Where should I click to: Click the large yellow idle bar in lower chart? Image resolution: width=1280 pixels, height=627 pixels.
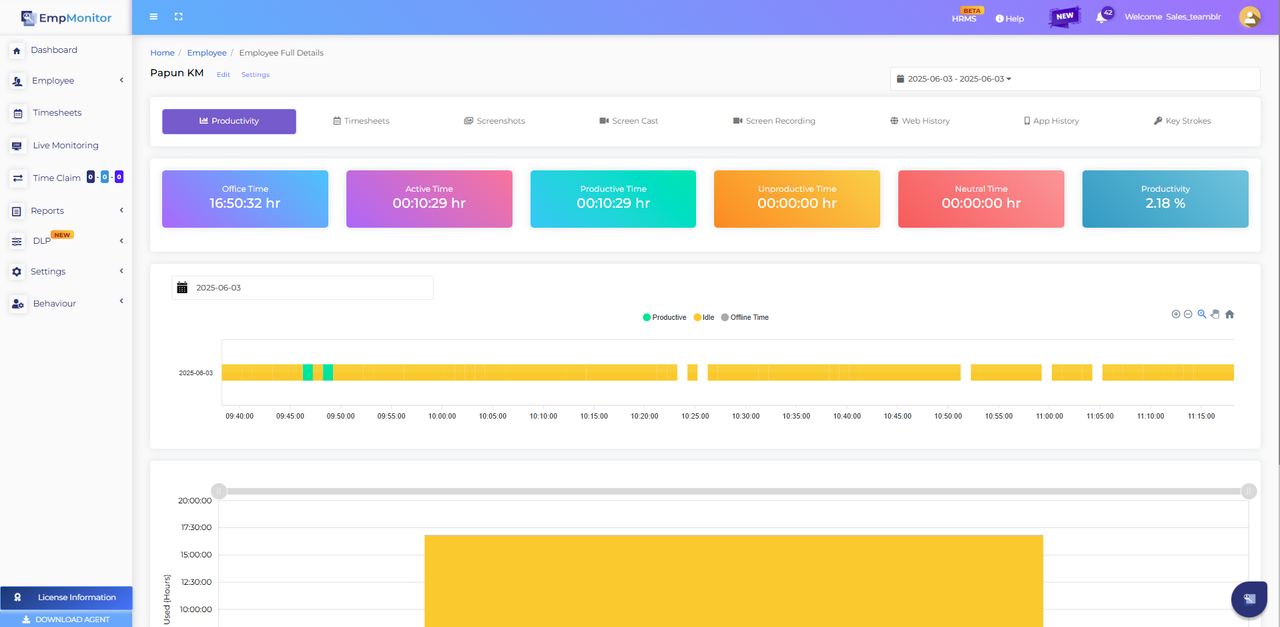click(734, 581)
